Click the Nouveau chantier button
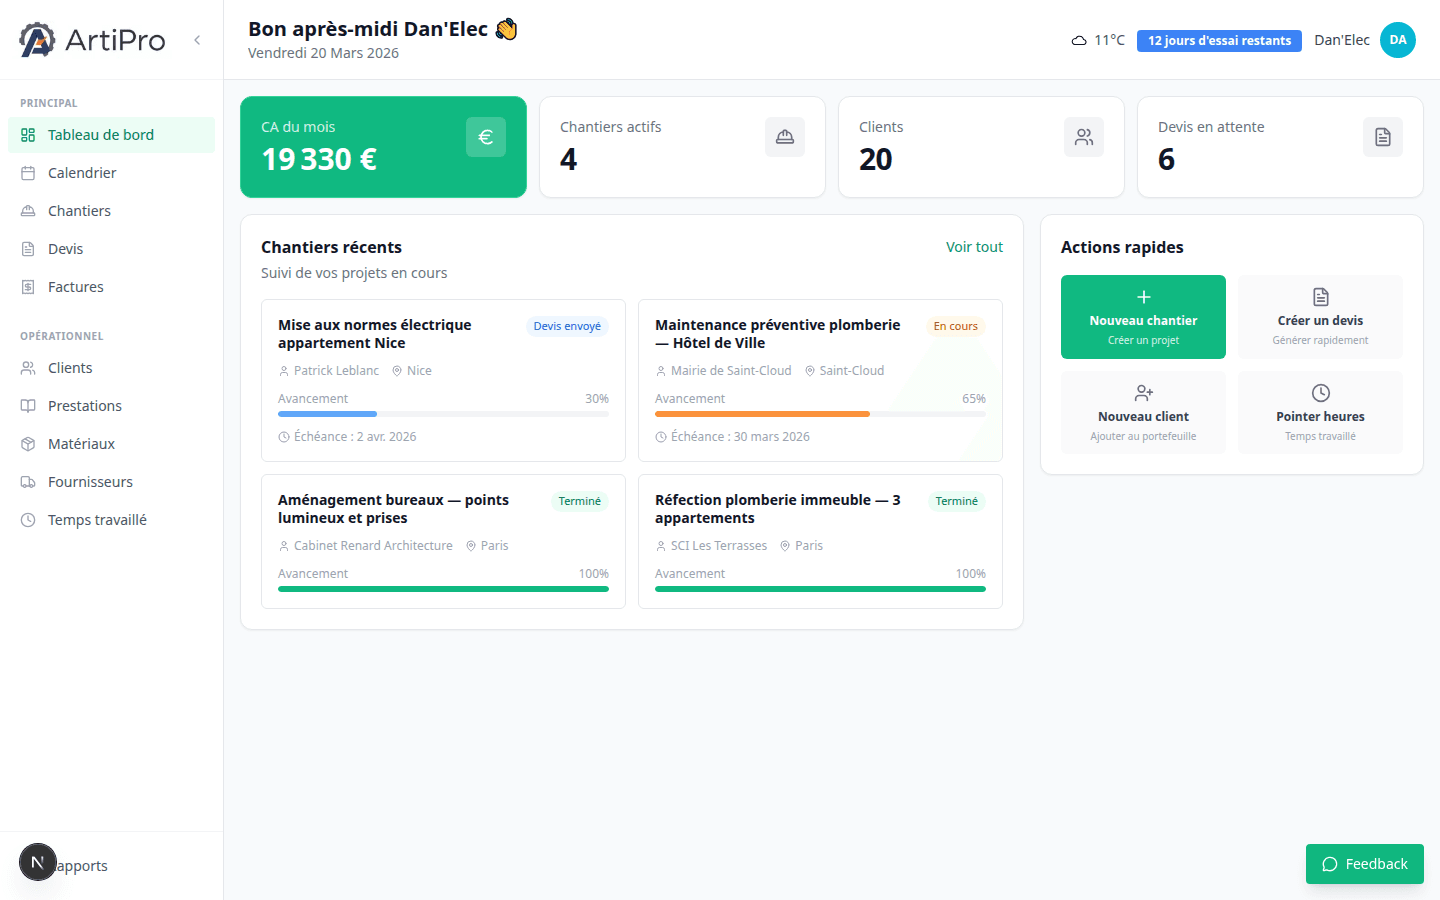 1143,316
